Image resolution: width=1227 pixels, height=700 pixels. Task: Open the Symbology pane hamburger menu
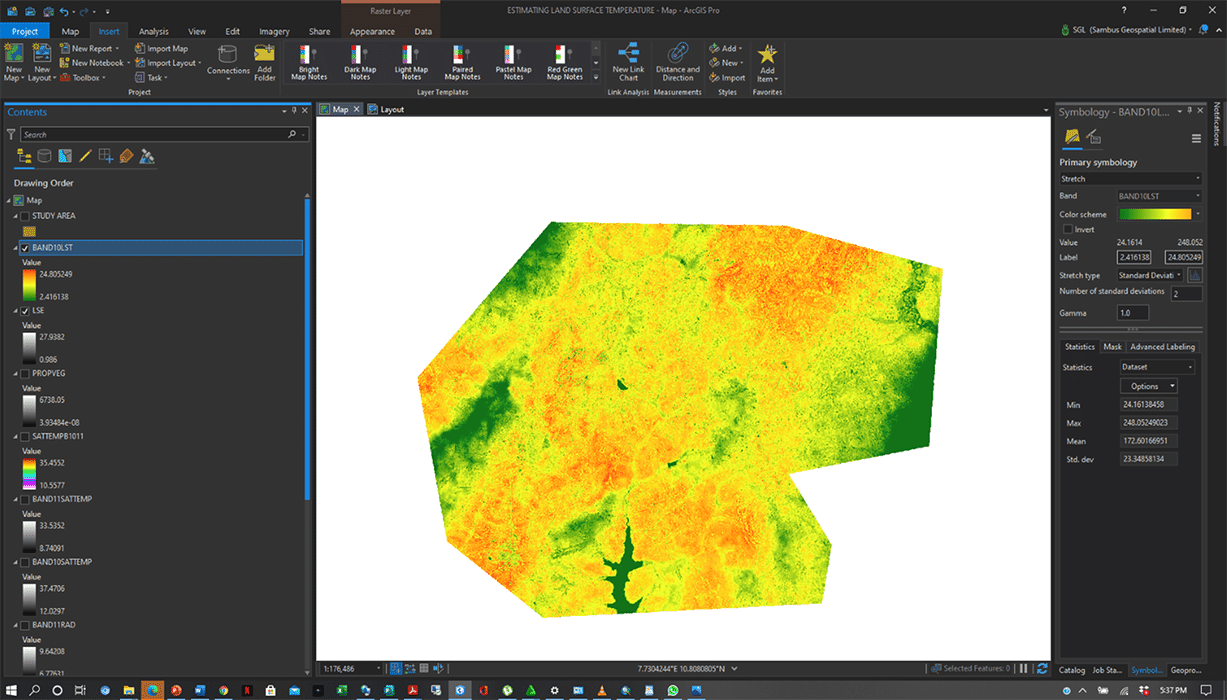[x=1196, y=139]
